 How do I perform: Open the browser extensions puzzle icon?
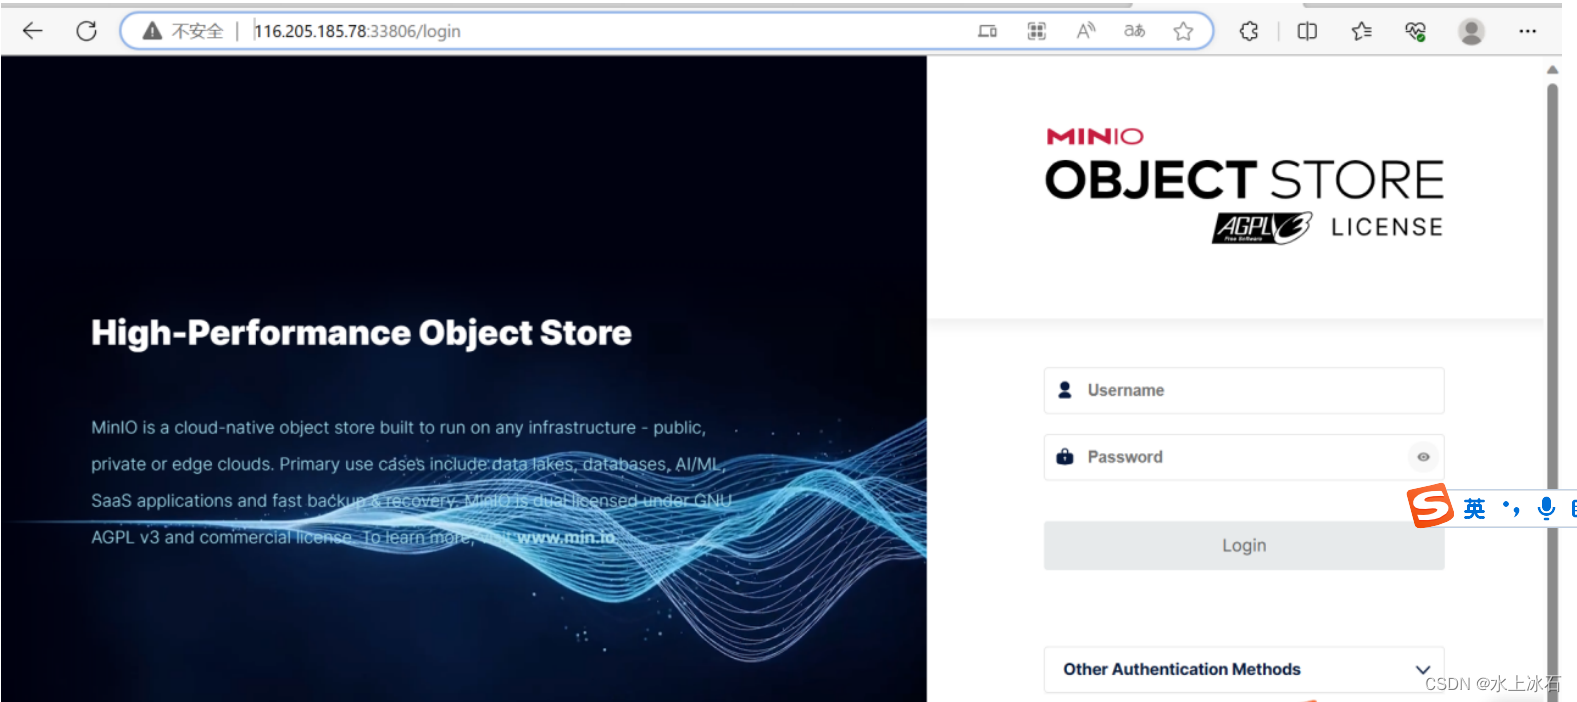1249,31
